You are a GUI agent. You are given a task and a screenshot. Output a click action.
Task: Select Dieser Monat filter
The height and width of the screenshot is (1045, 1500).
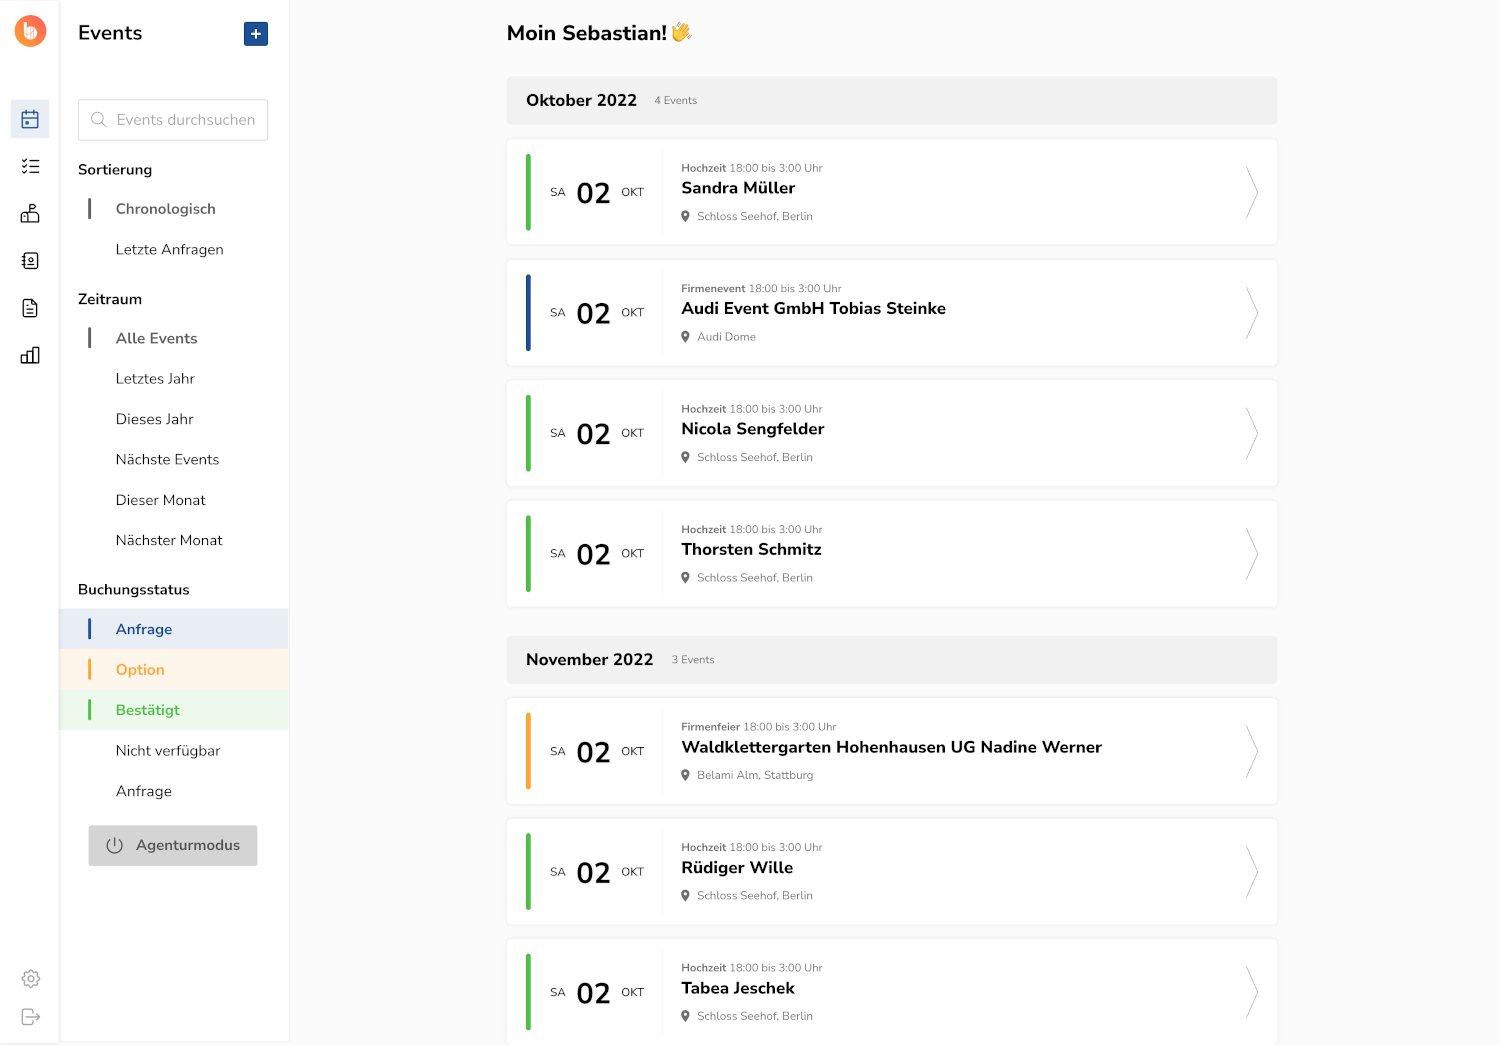(x=160, y=500)
